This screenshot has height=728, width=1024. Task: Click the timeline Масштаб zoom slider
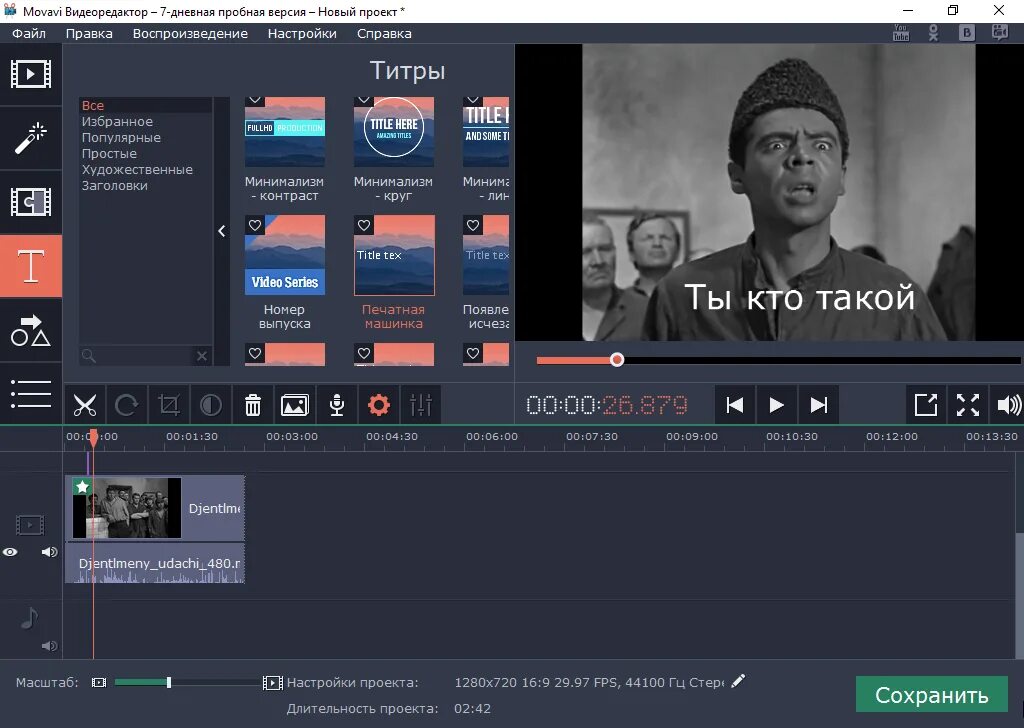point(187,683)
